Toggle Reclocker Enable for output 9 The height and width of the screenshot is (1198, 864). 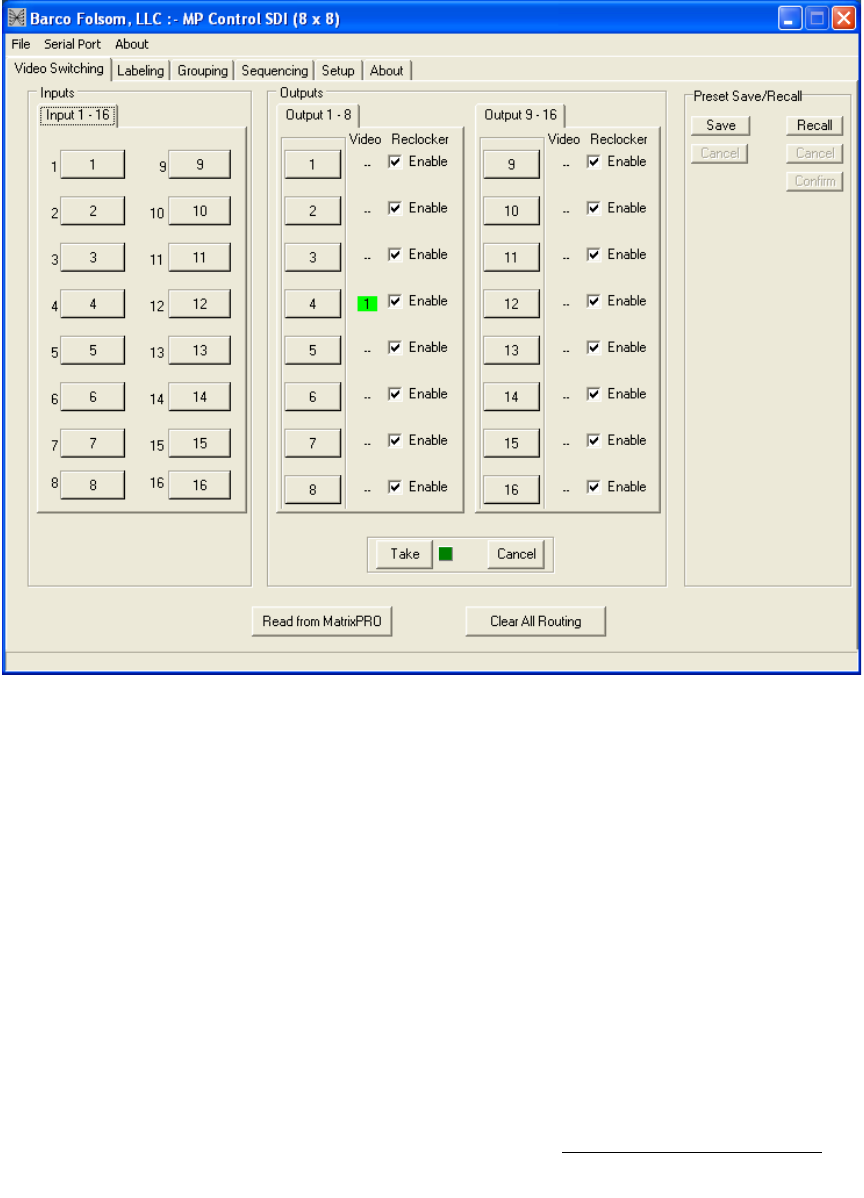pos(594,161)
